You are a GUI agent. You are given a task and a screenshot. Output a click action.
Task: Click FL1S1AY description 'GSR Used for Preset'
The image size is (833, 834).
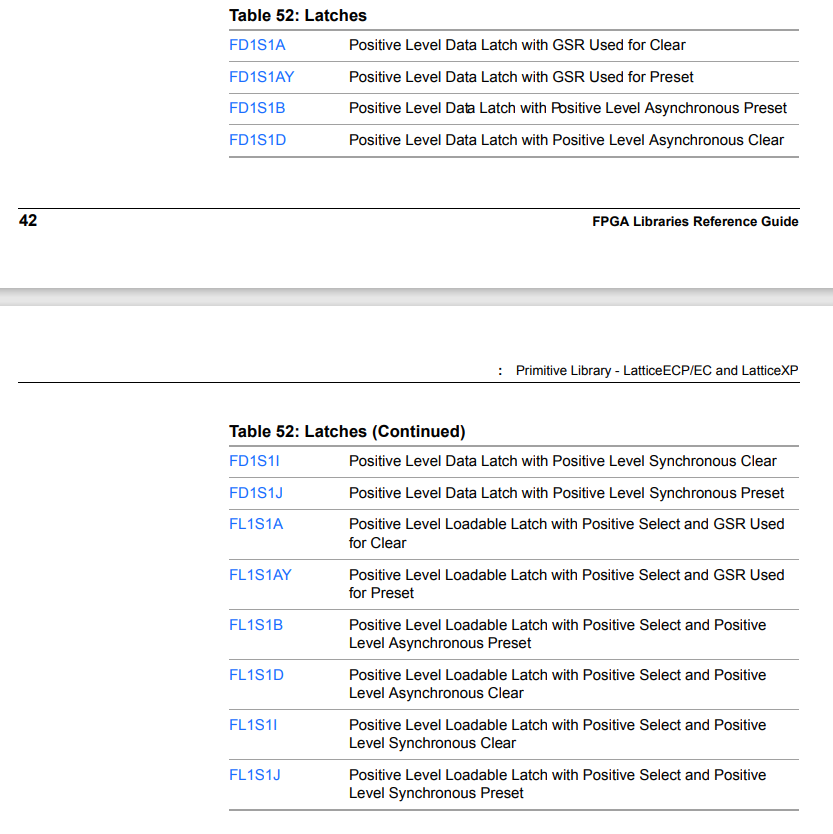(x=567, y=584)
